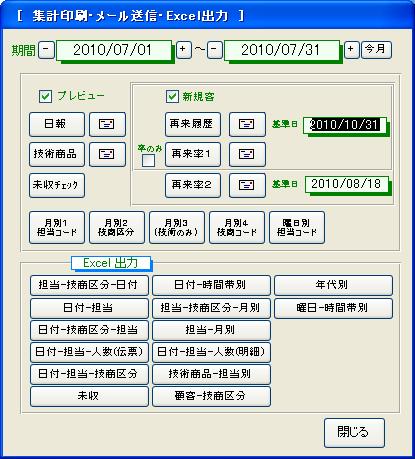Toggle the プレビュー checkbox
This screenshot has width=415, height=459.
tap(45, 97)
